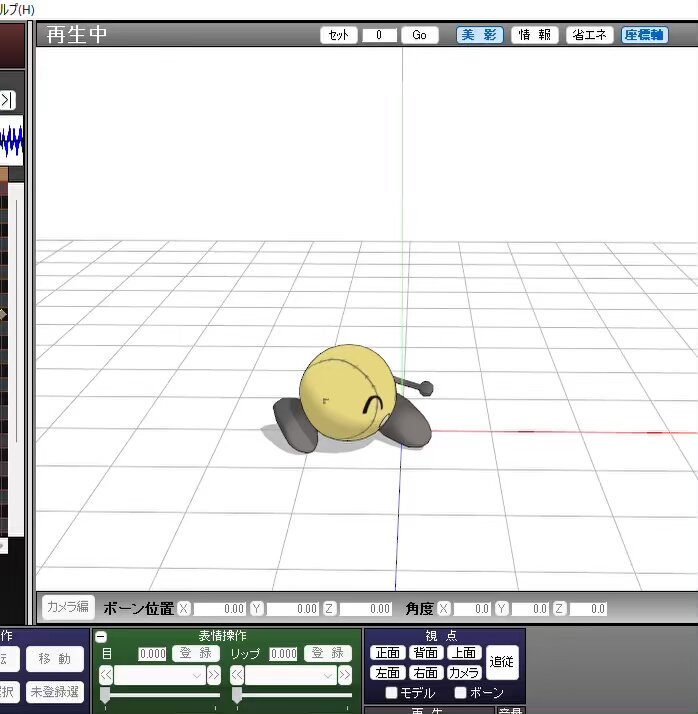Click the 角度 Y value field
This screenshot has height=714, width=698.
point(530,609)
